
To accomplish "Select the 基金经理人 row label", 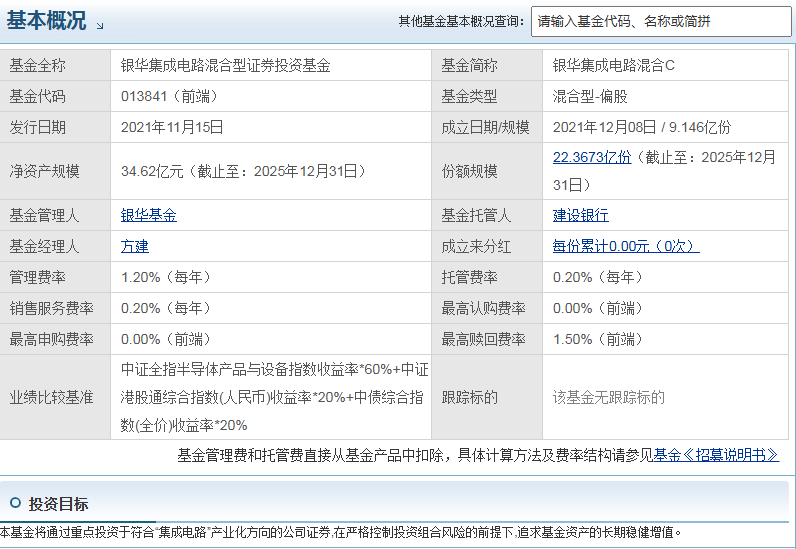I will point(45,246).
